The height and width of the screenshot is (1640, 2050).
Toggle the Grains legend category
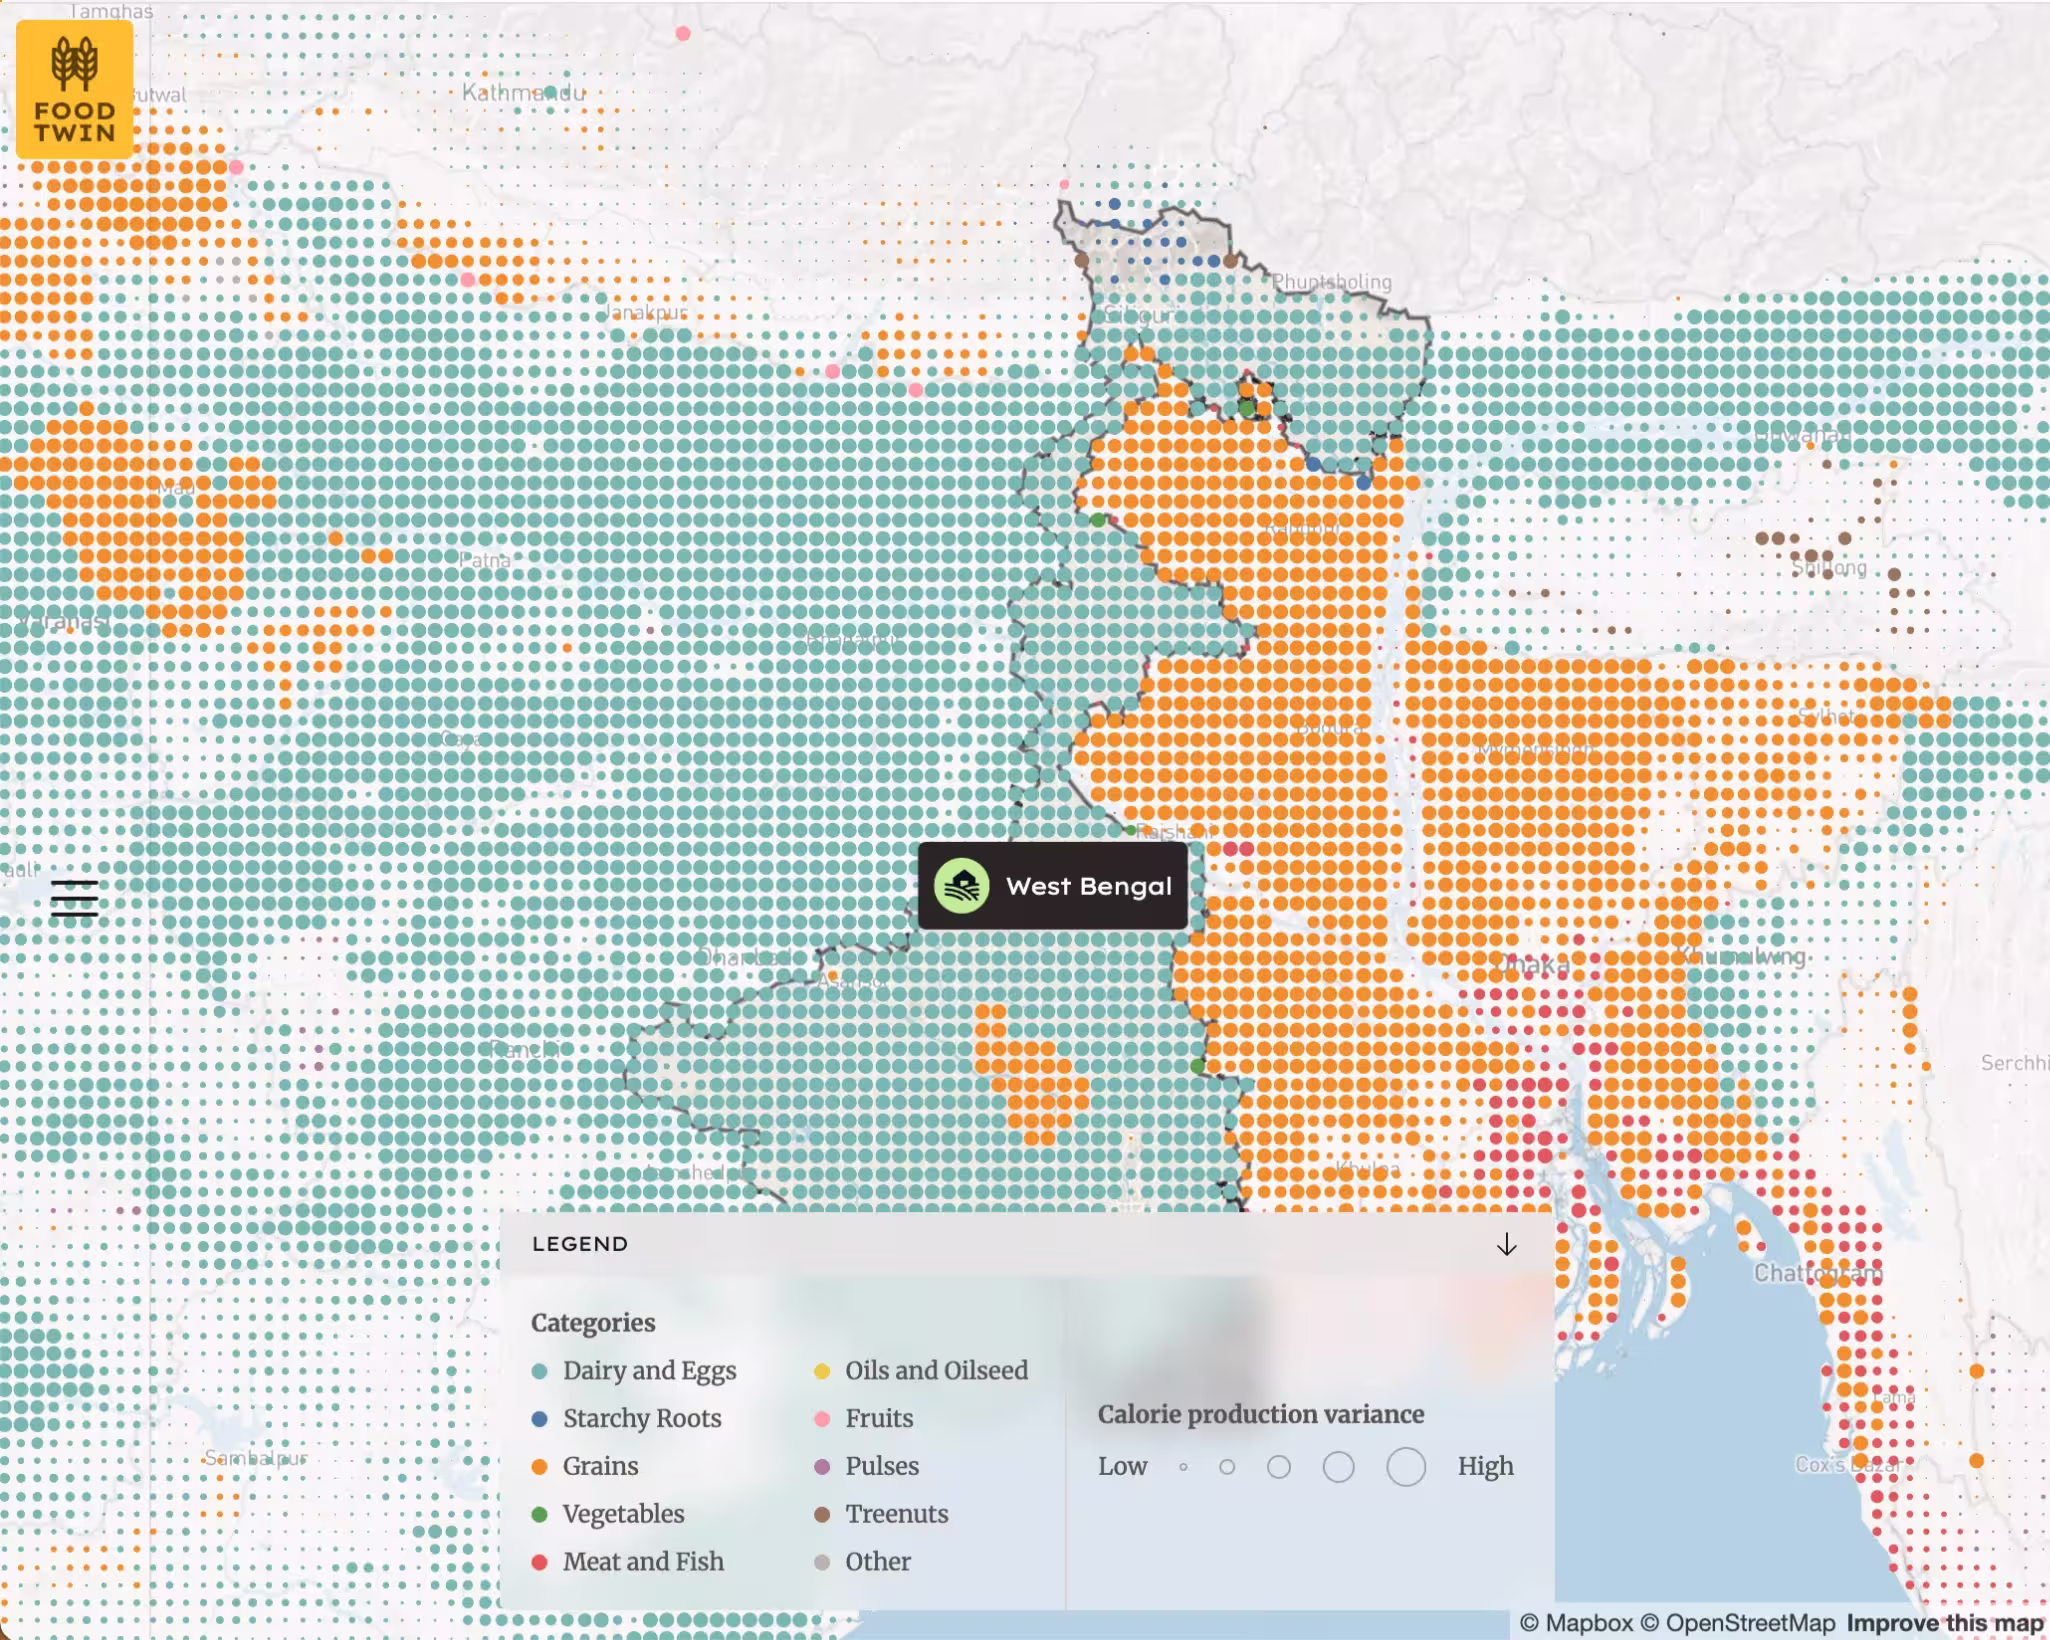coord(600,1466)
